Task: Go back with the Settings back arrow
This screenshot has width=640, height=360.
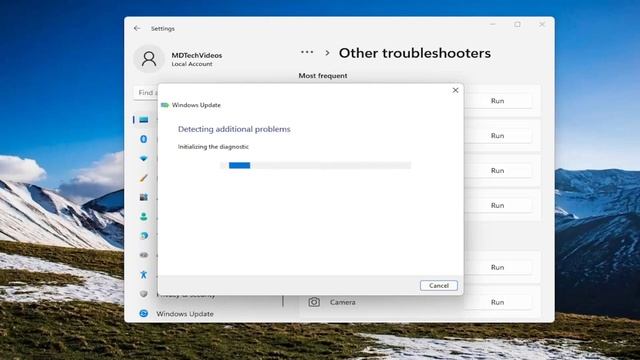Action: (x=137, y=28)
